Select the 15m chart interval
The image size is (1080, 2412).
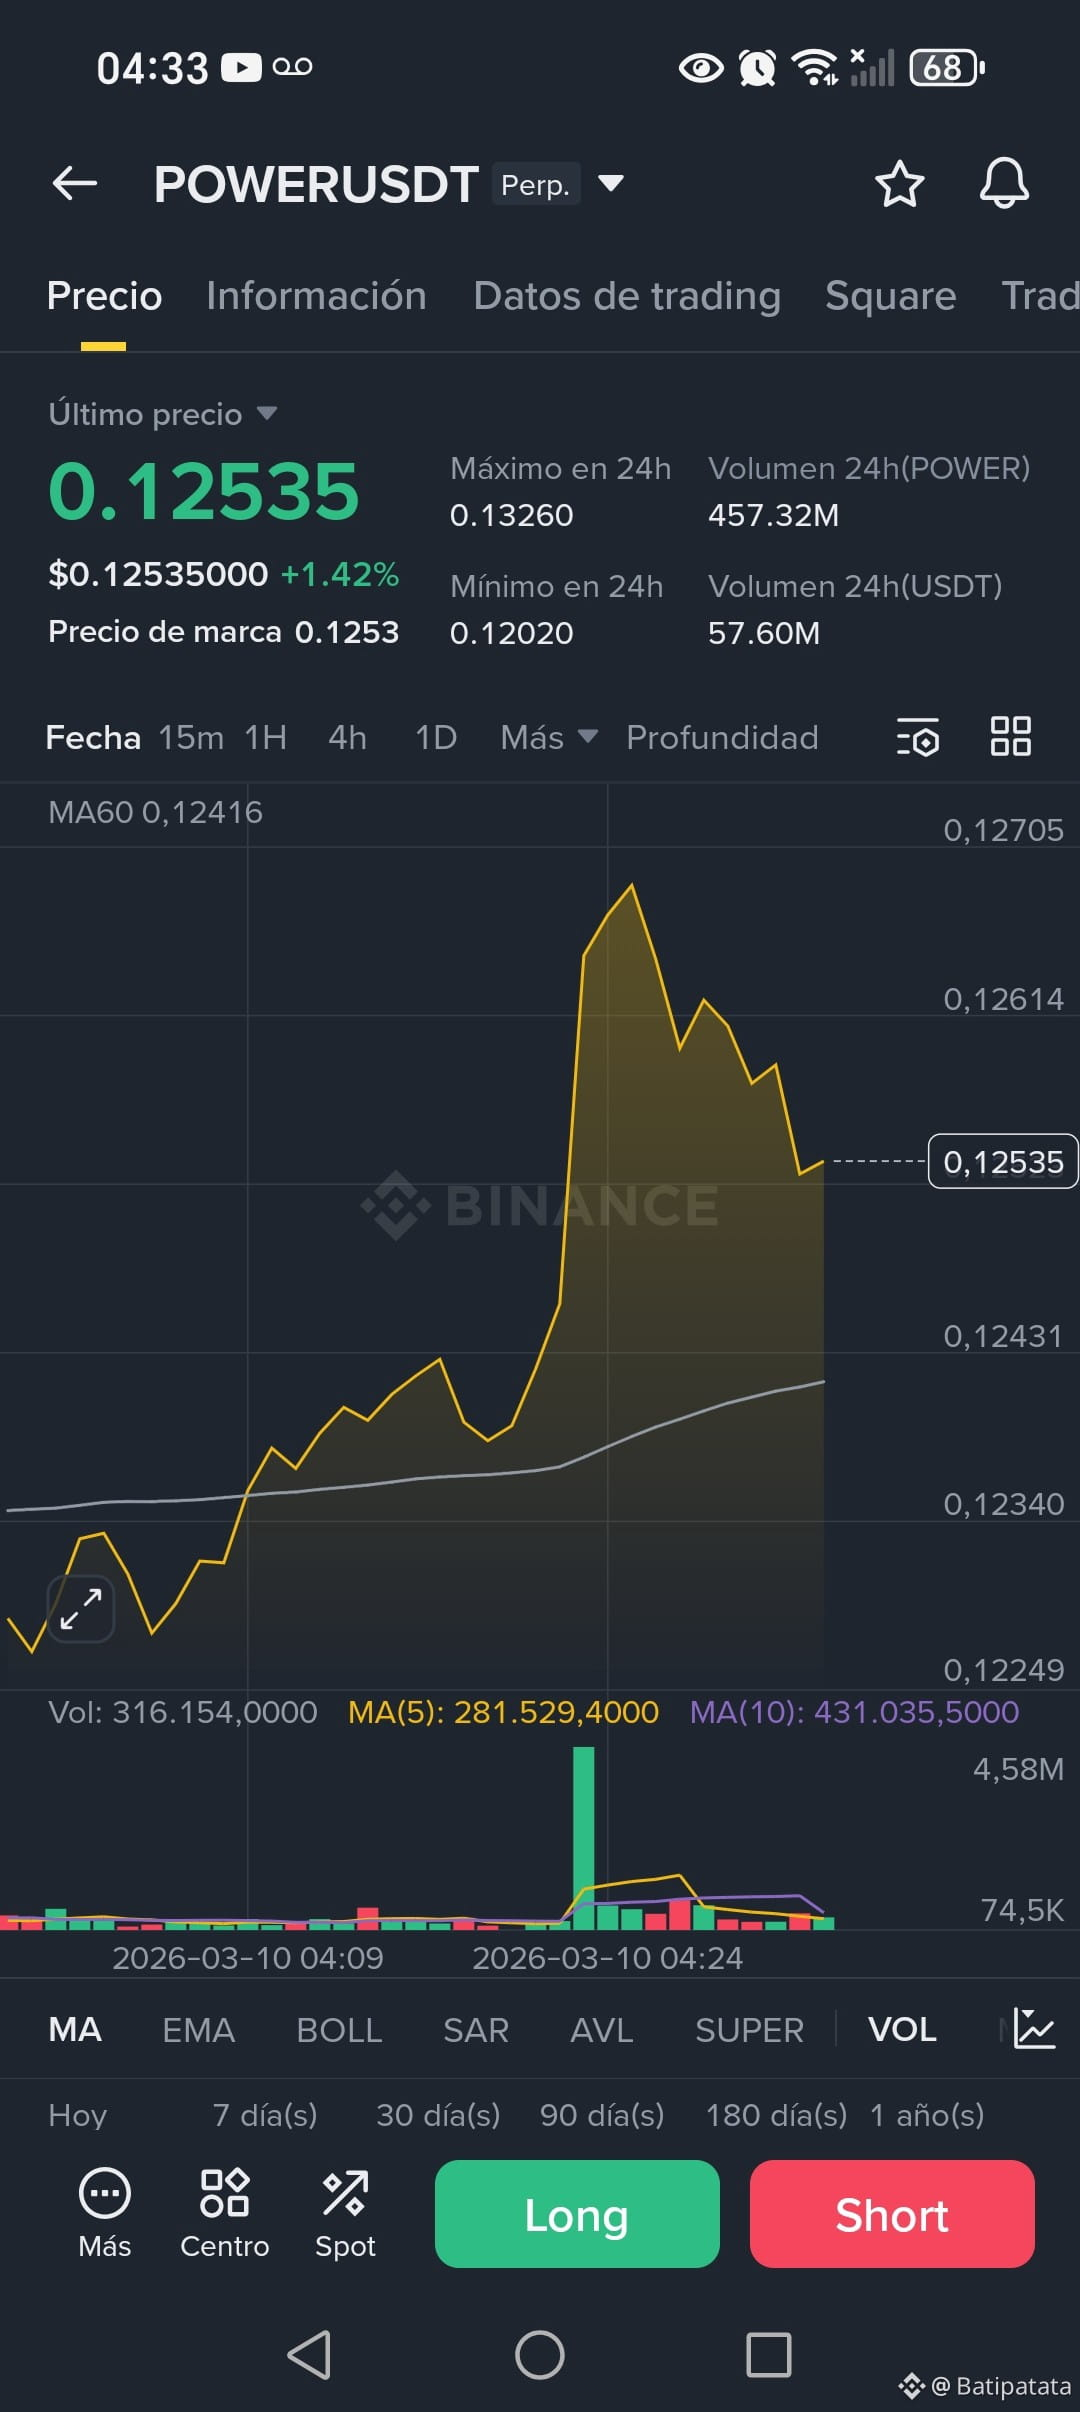point(191,738)
